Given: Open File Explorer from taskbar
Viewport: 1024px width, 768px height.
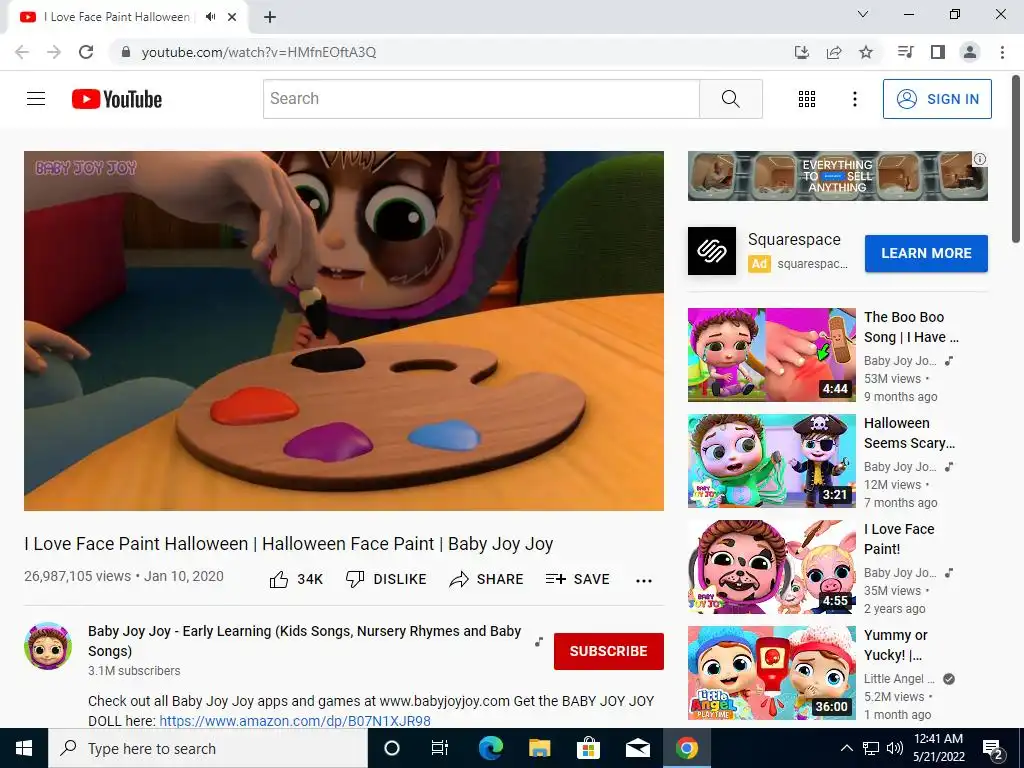Looking at the screenshot, I should point(539,748).
